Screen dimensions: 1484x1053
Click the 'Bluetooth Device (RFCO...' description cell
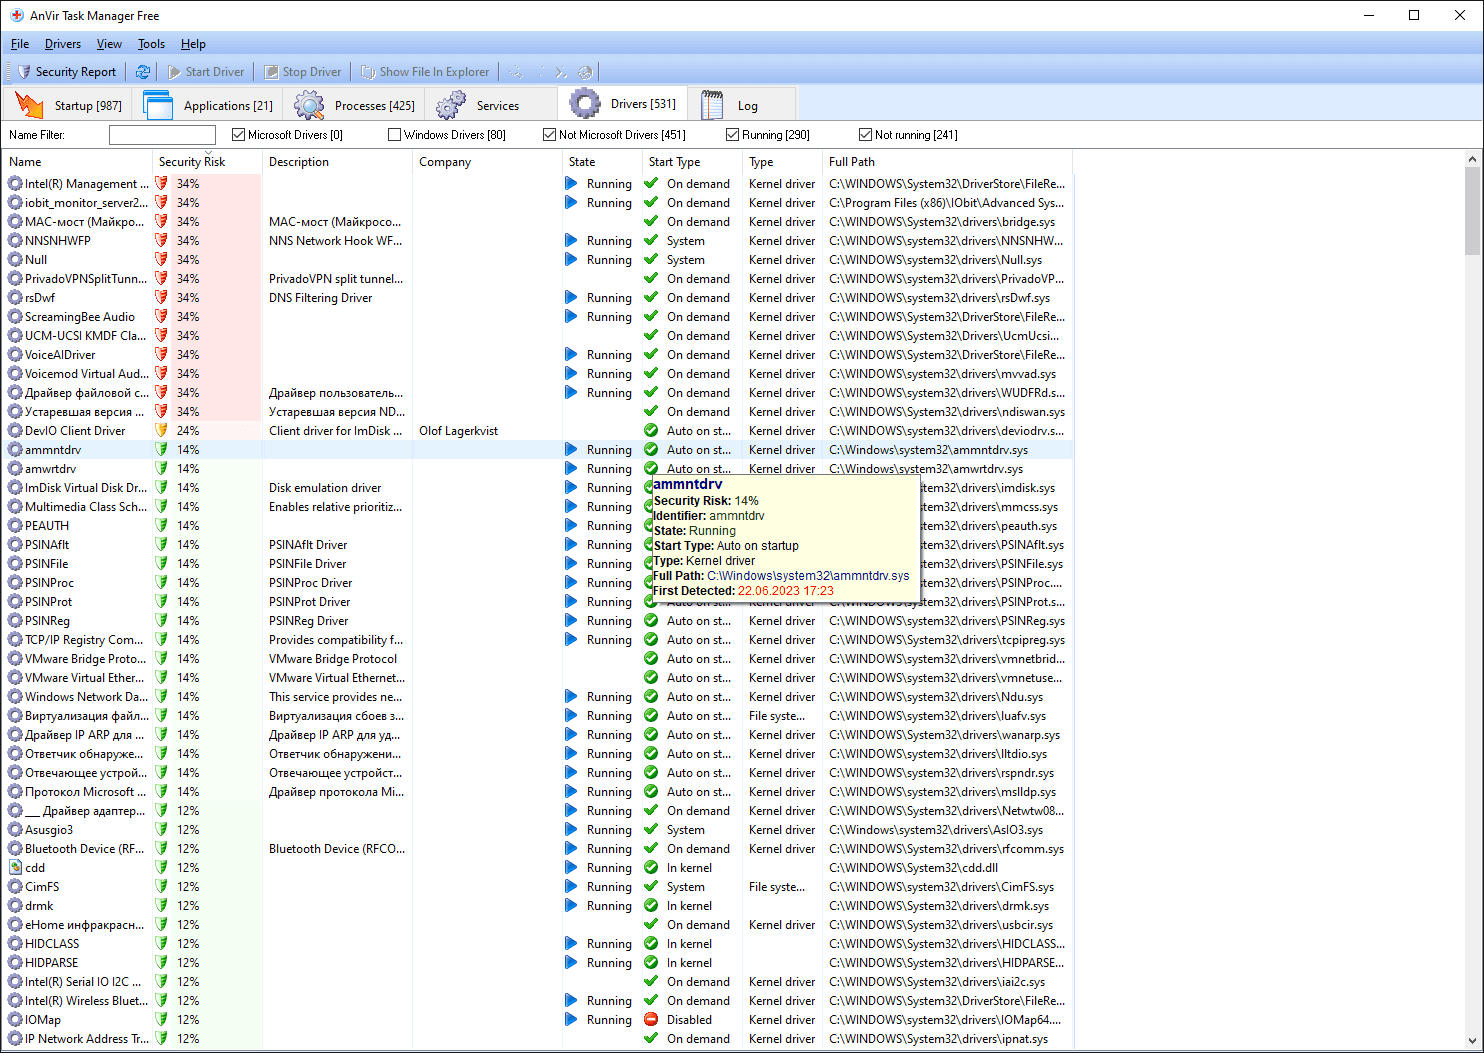[337, 849]
